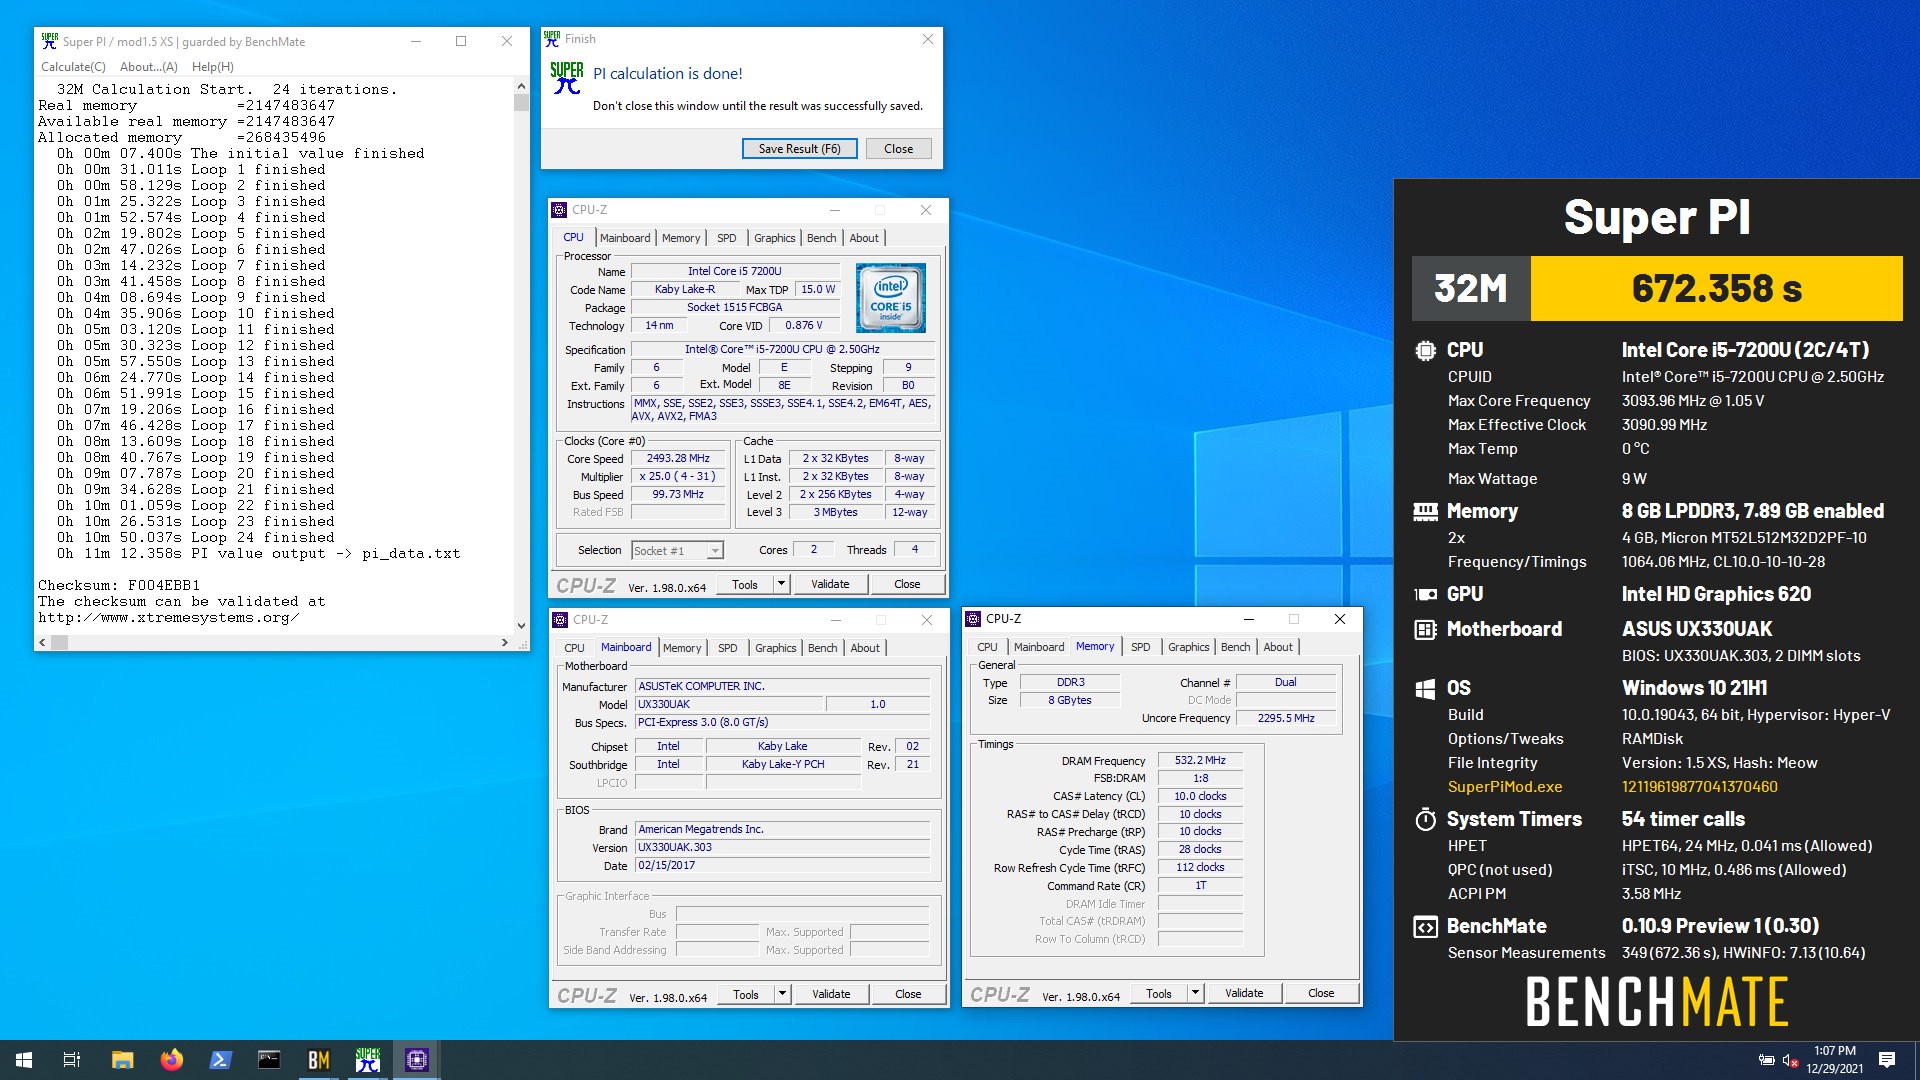Open Bench tab in the Memory CPU-Z window
This screenshot has width=1920, height=1080.
1235,647
